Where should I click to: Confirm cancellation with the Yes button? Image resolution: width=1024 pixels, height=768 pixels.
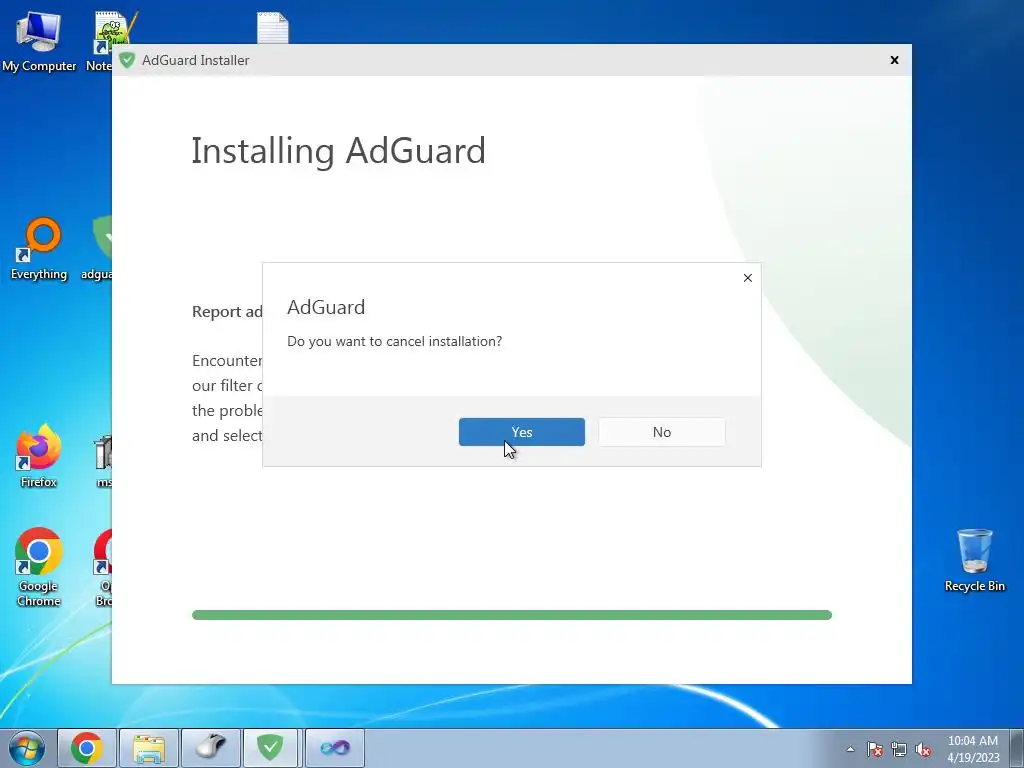(521, 432)
